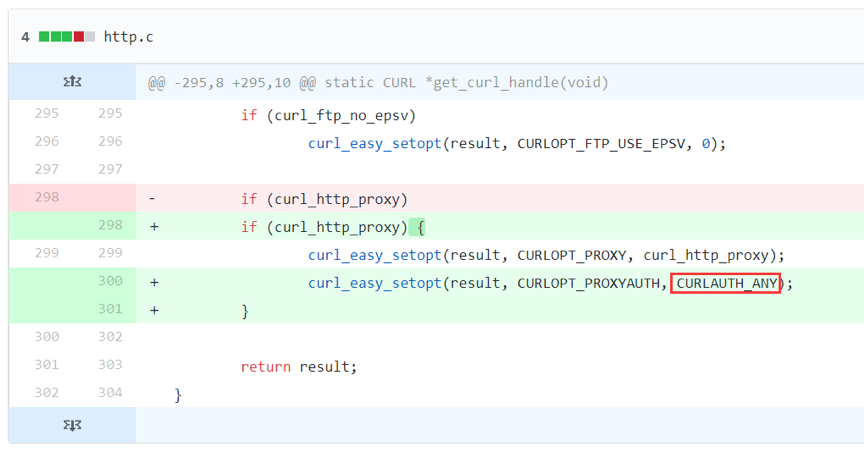Expand hidden lines below line 304
Viewport: 864px width, 456px height.
point(72,425)
